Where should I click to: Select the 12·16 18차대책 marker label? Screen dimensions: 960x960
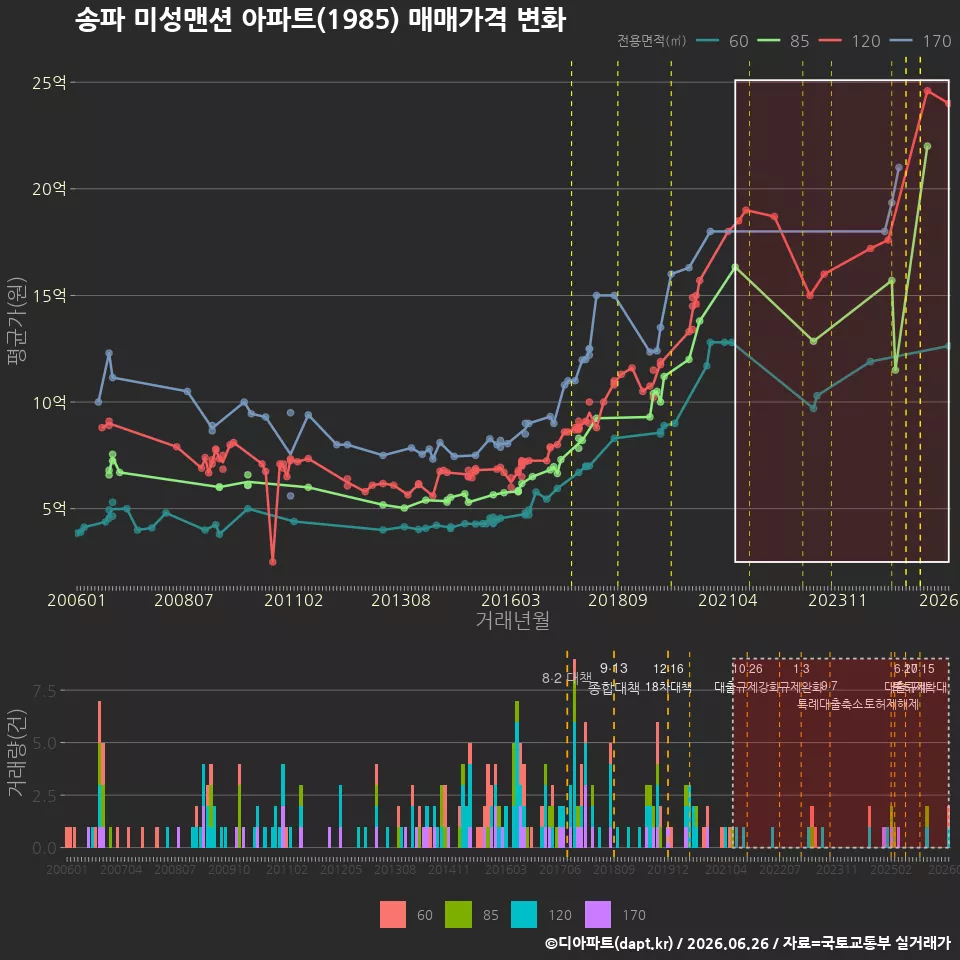pos(668,678)
